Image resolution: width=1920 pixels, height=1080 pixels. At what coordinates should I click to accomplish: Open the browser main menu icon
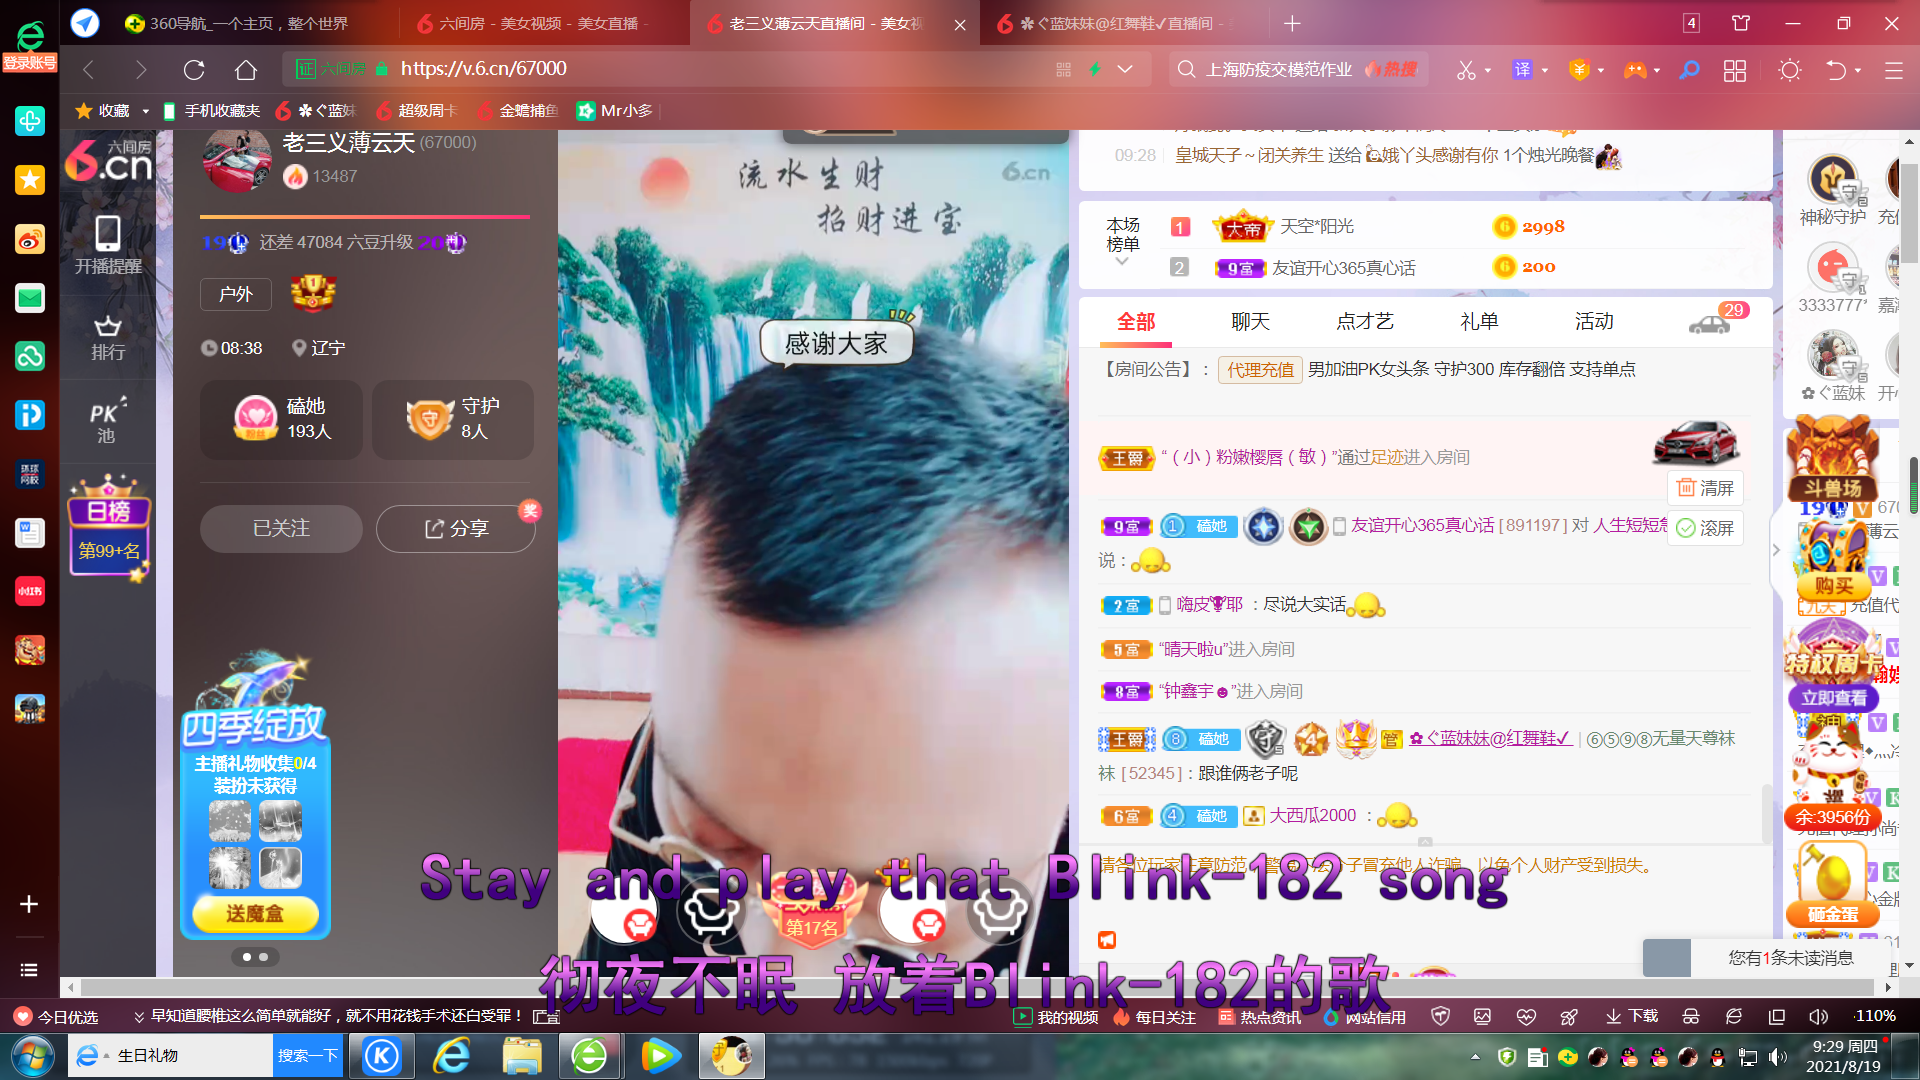point(1894,70)
